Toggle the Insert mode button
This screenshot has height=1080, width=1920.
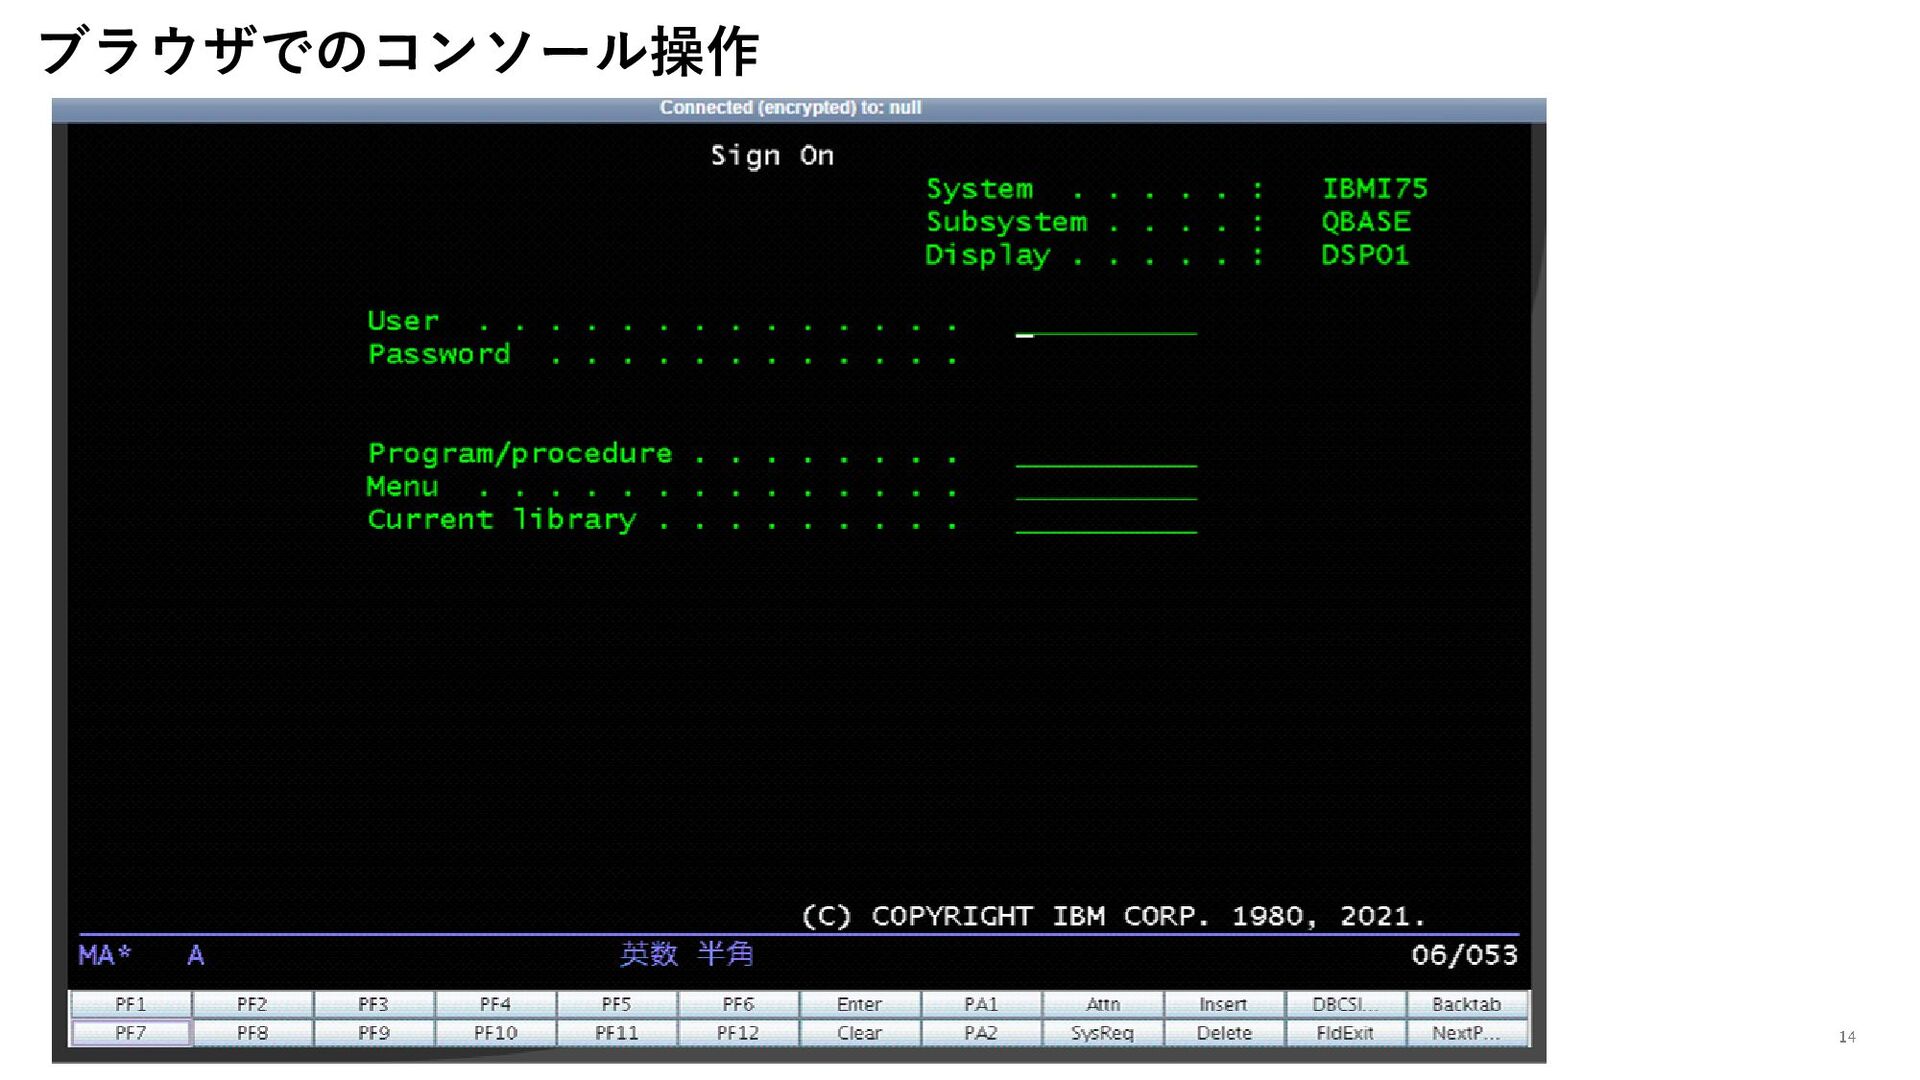click(x=1223, y=1004)
